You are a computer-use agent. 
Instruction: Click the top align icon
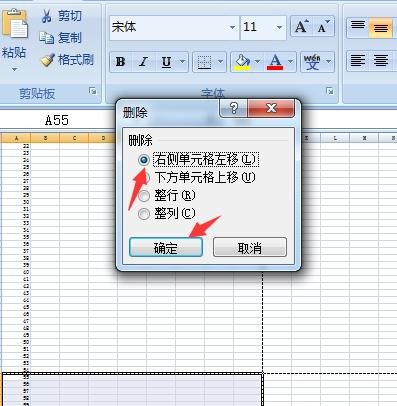point(358,27)
